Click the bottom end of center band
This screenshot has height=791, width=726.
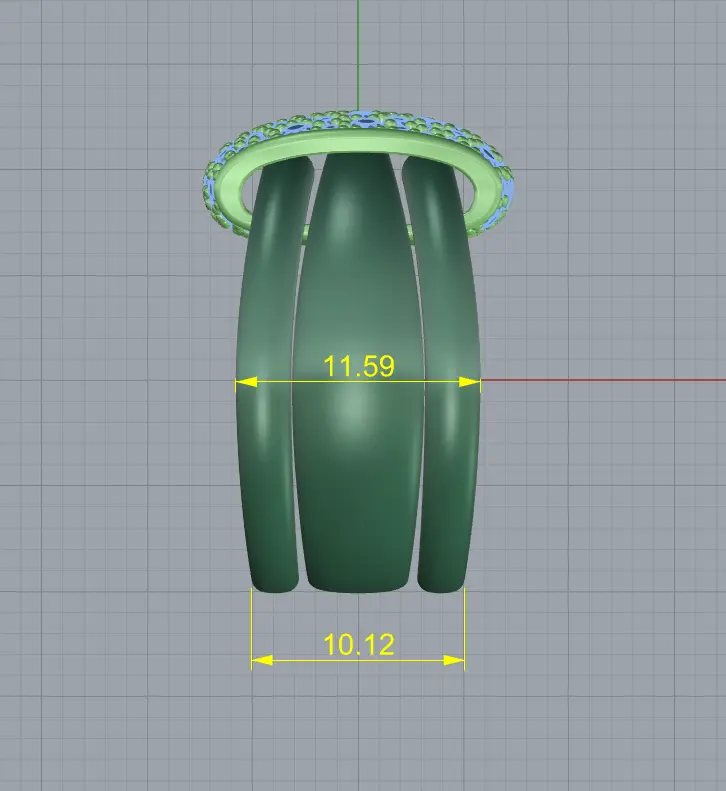click(358, 582)
